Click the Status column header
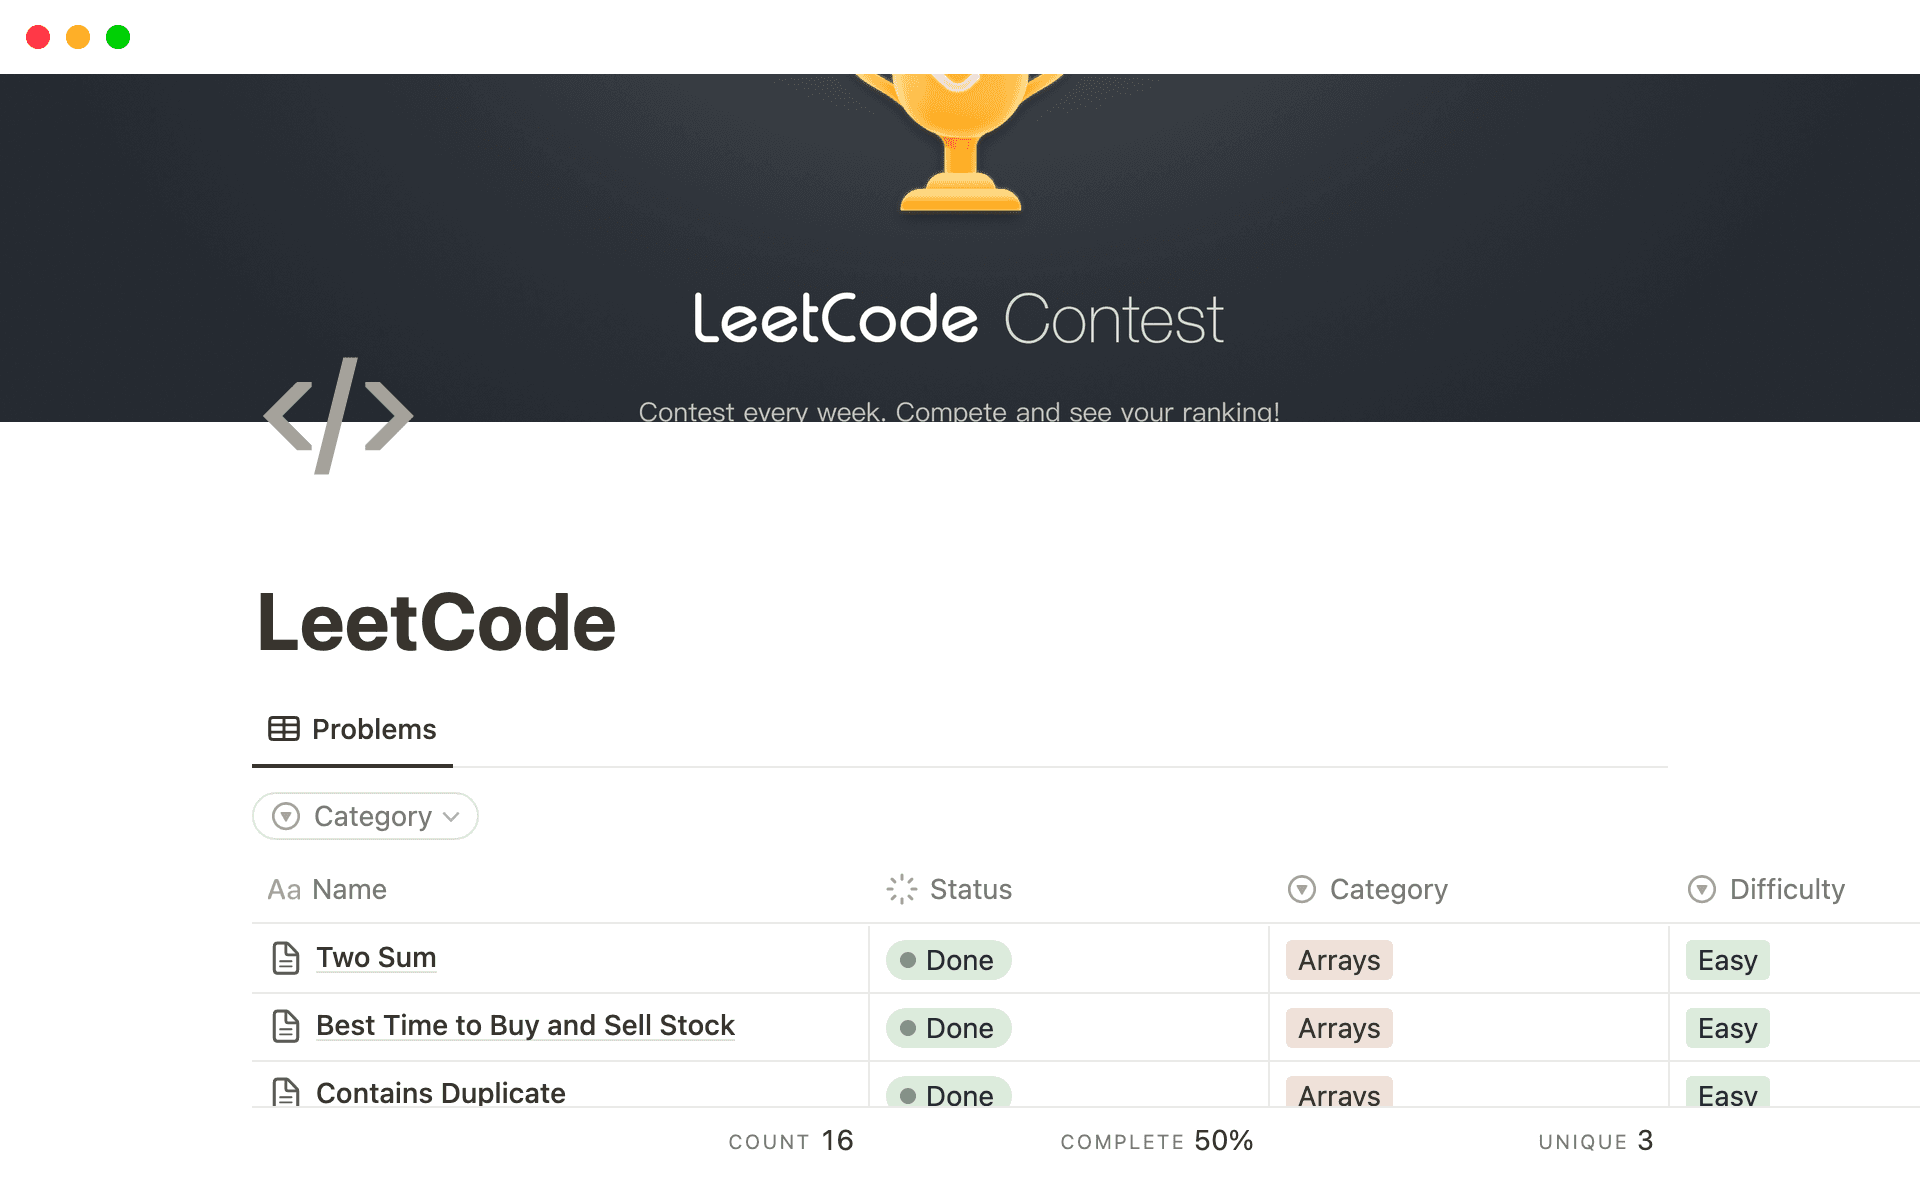This screenshot has height=1200, width=1920. click(x=970, y=889)
